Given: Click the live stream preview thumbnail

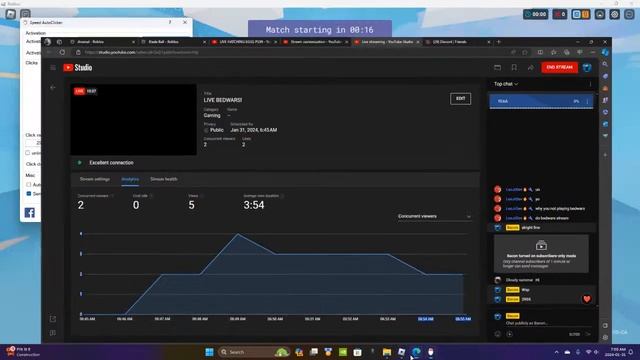Looking at the screenshot, I should pyautogui.click(x=133, y=120).
